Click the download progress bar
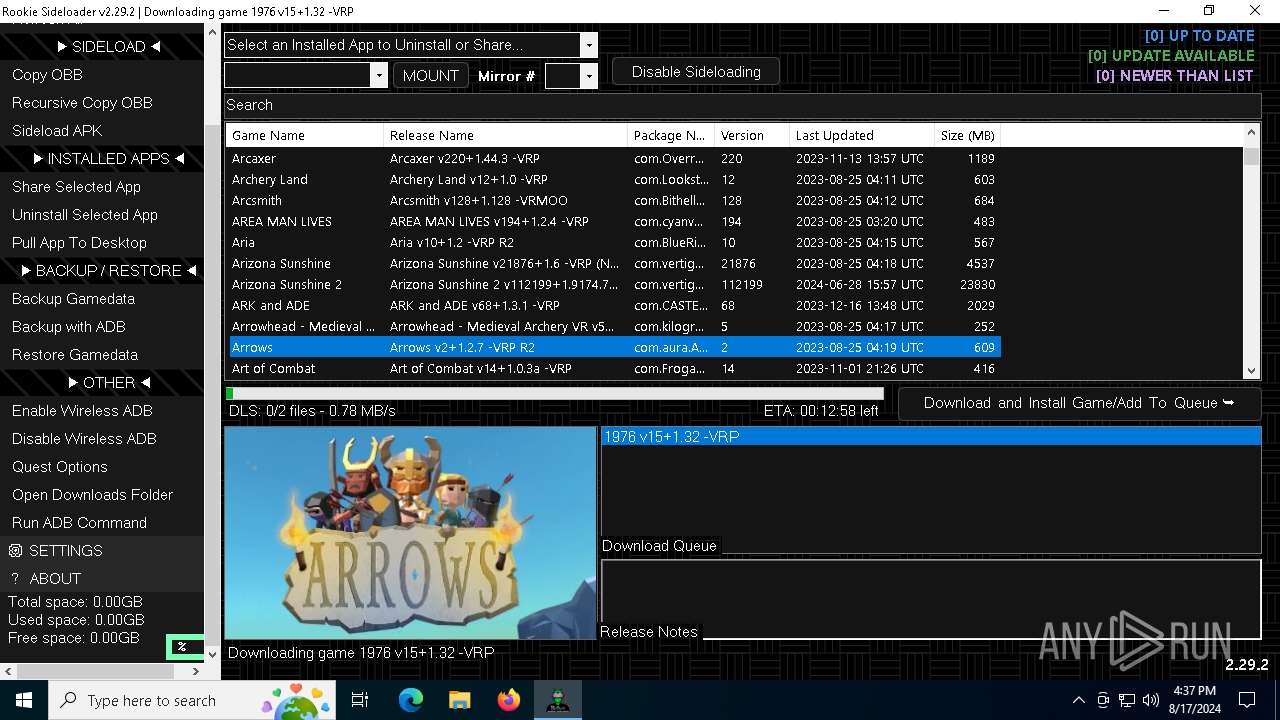 pyautogui.click(x=555, y=394)
